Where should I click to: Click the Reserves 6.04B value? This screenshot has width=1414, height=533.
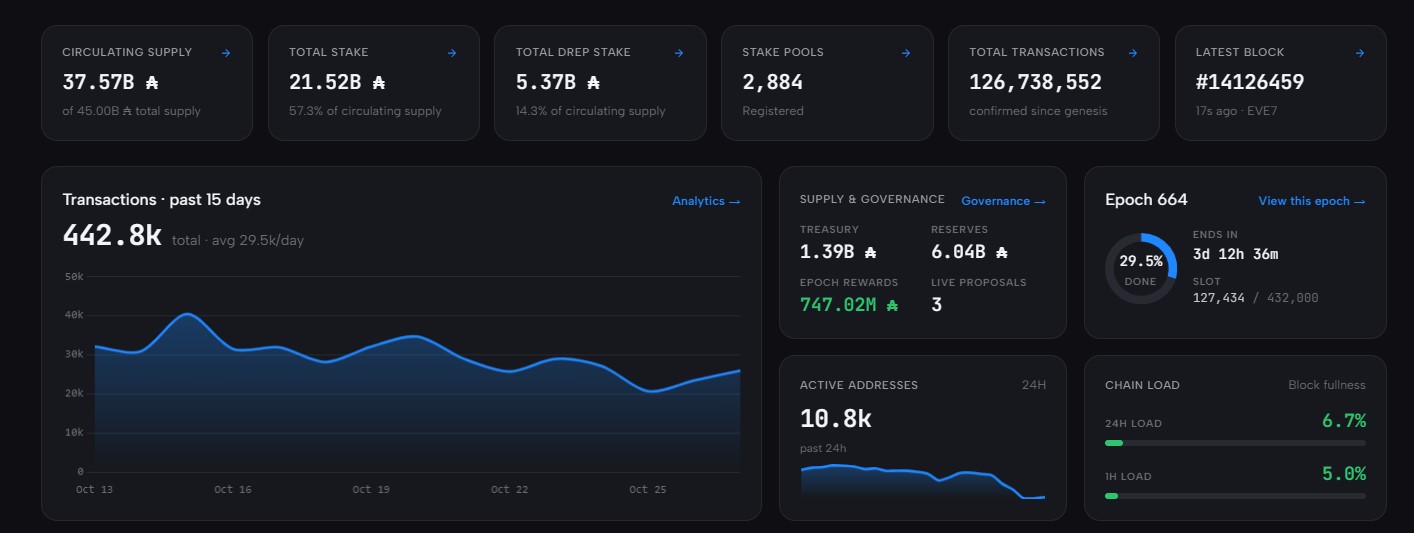(x=969, y=253)
